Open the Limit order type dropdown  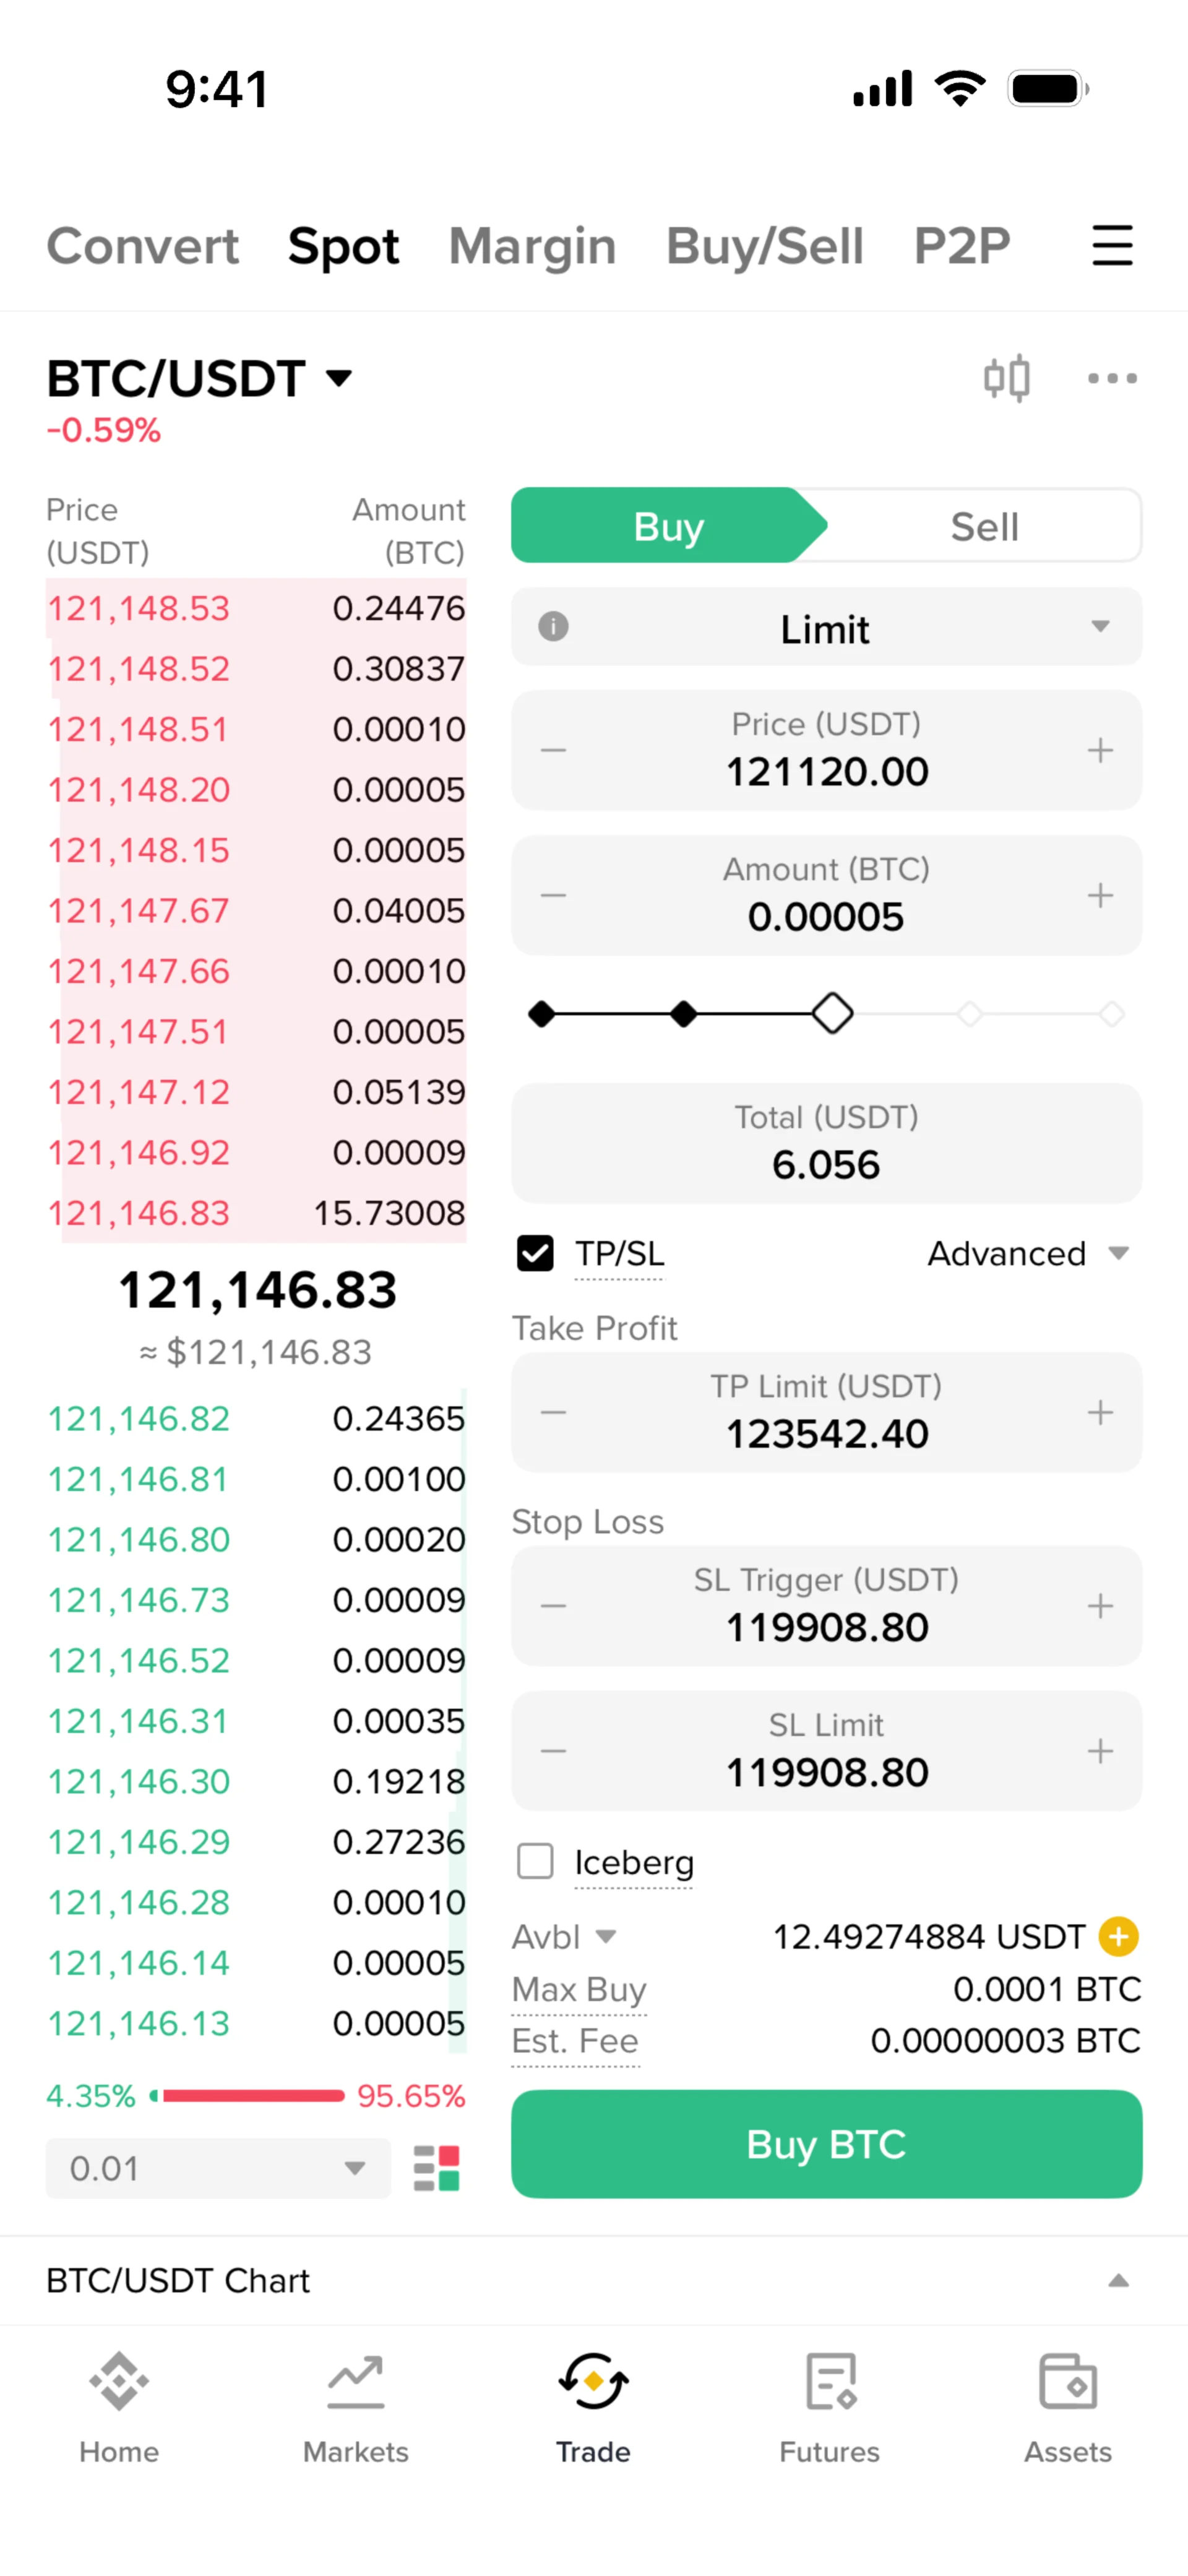[826, 627]
